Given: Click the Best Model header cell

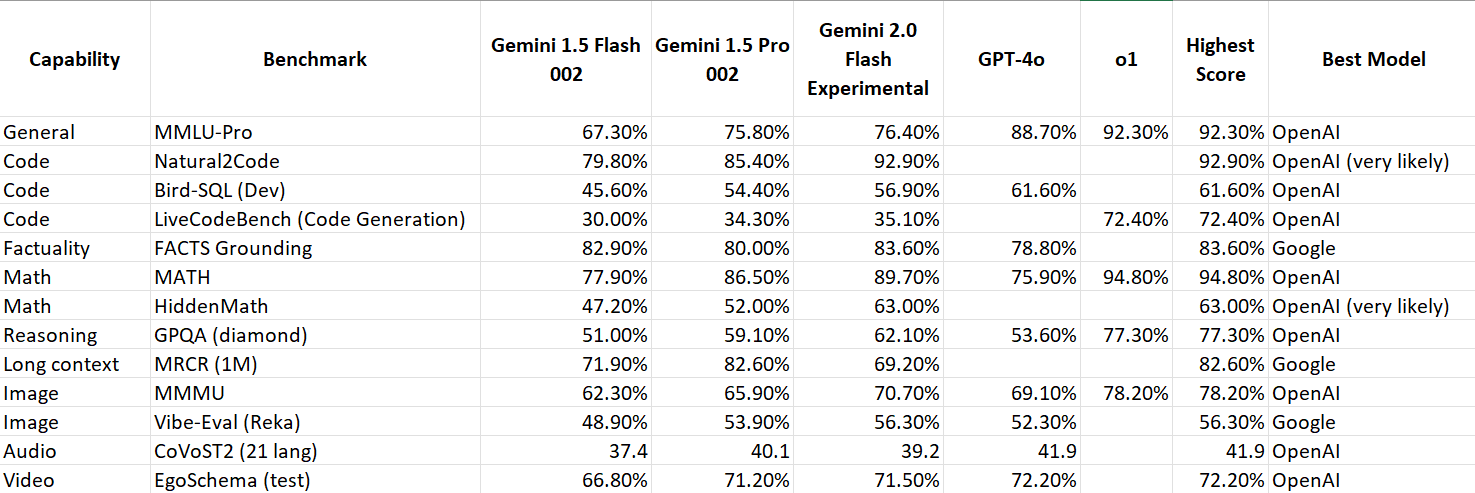Looking at the screenshot, I should tap(1372, 59).
